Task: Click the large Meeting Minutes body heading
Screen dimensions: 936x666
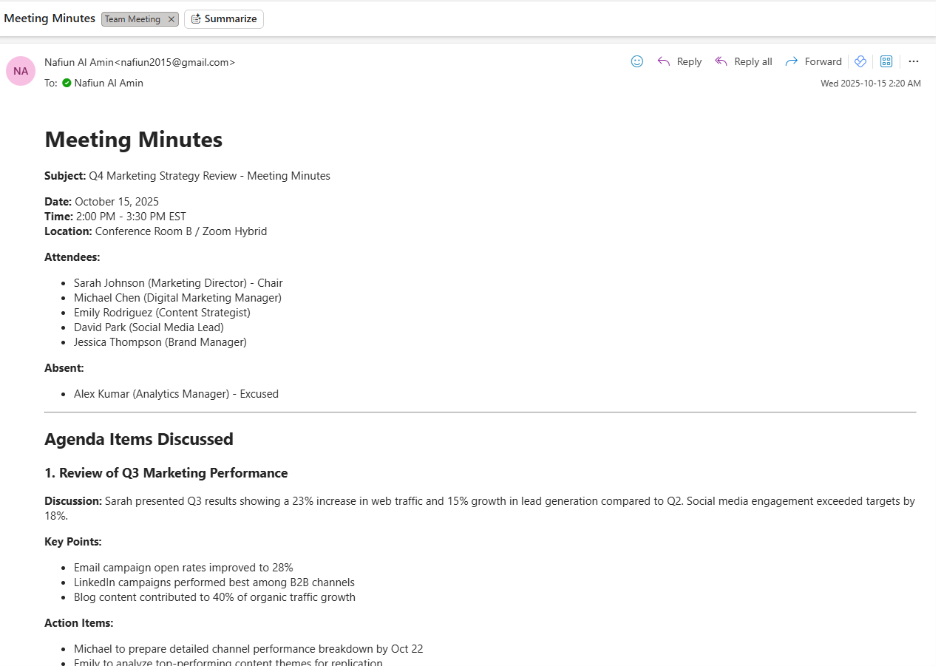Action: pos(133,139)
